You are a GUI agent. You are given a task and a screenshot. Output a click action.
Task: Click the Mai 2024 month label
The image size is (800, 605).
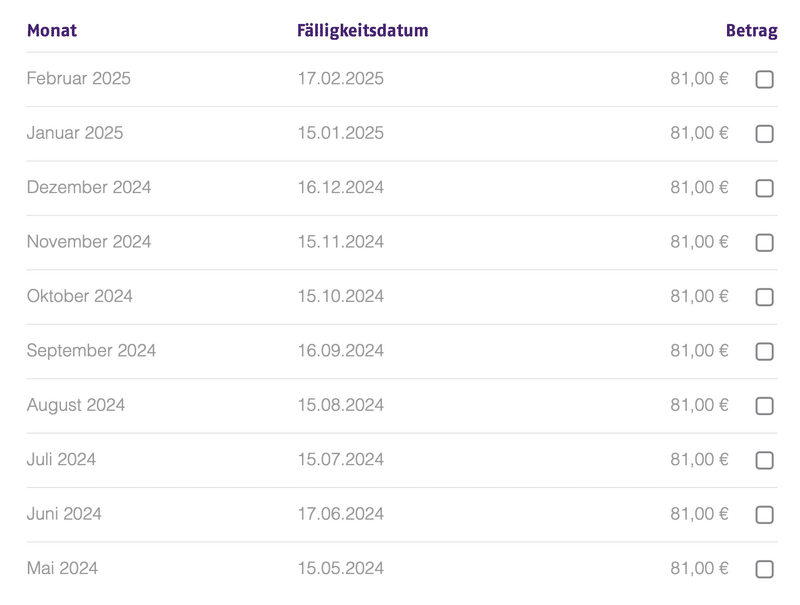click(x=62, y=569)
